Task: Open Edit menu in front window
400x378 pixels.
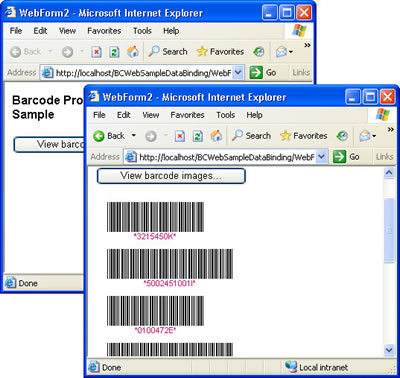Action: pos(124,115)
